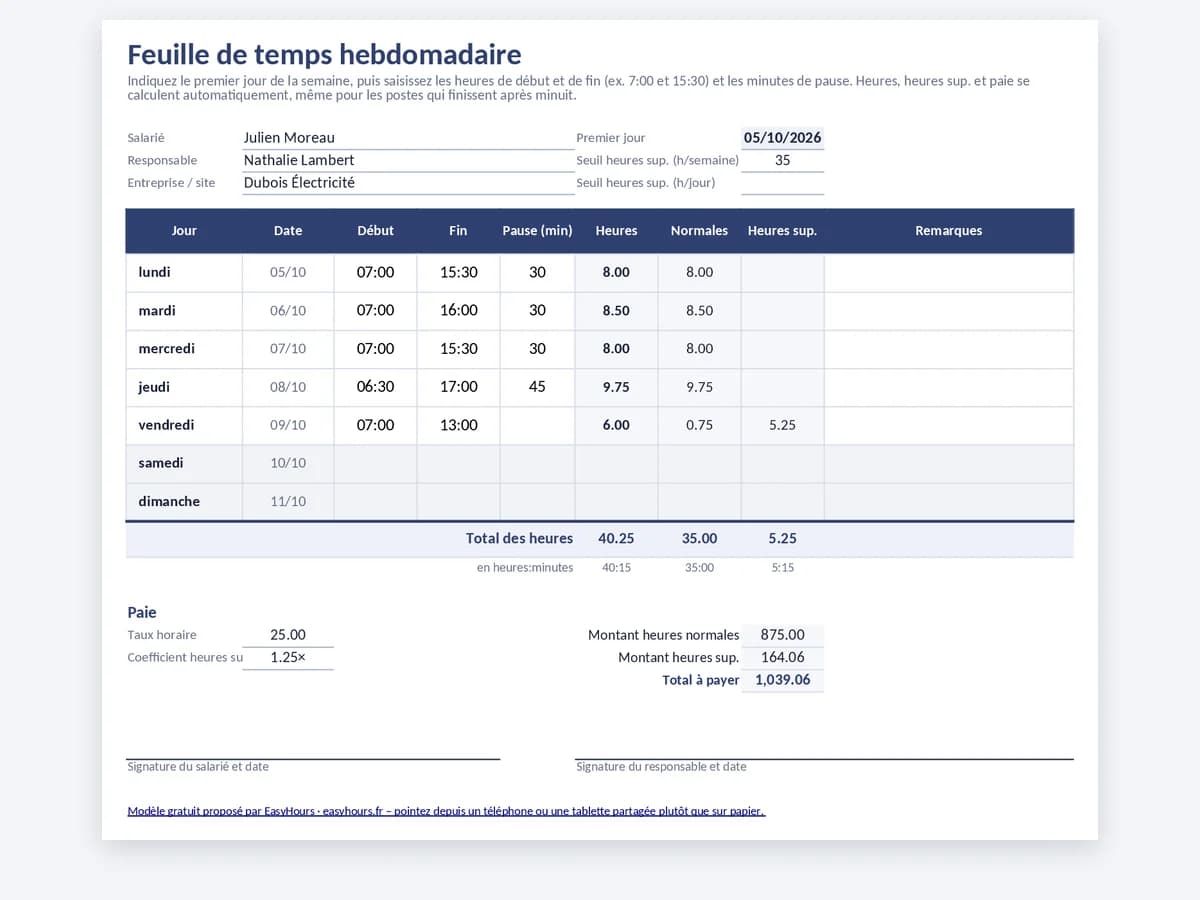Select the dimanche date 11/10
Viewport: 1200px width, 900px height.
pos(288,501)
